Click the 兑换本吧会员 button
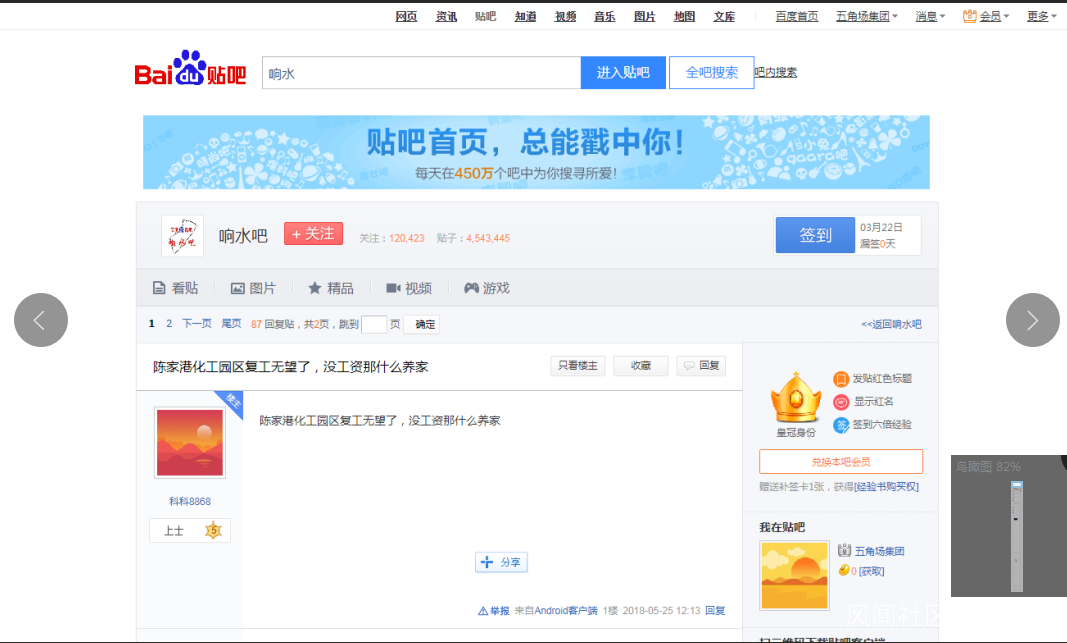The image size is (1067, 643). (x=841, y=461)
